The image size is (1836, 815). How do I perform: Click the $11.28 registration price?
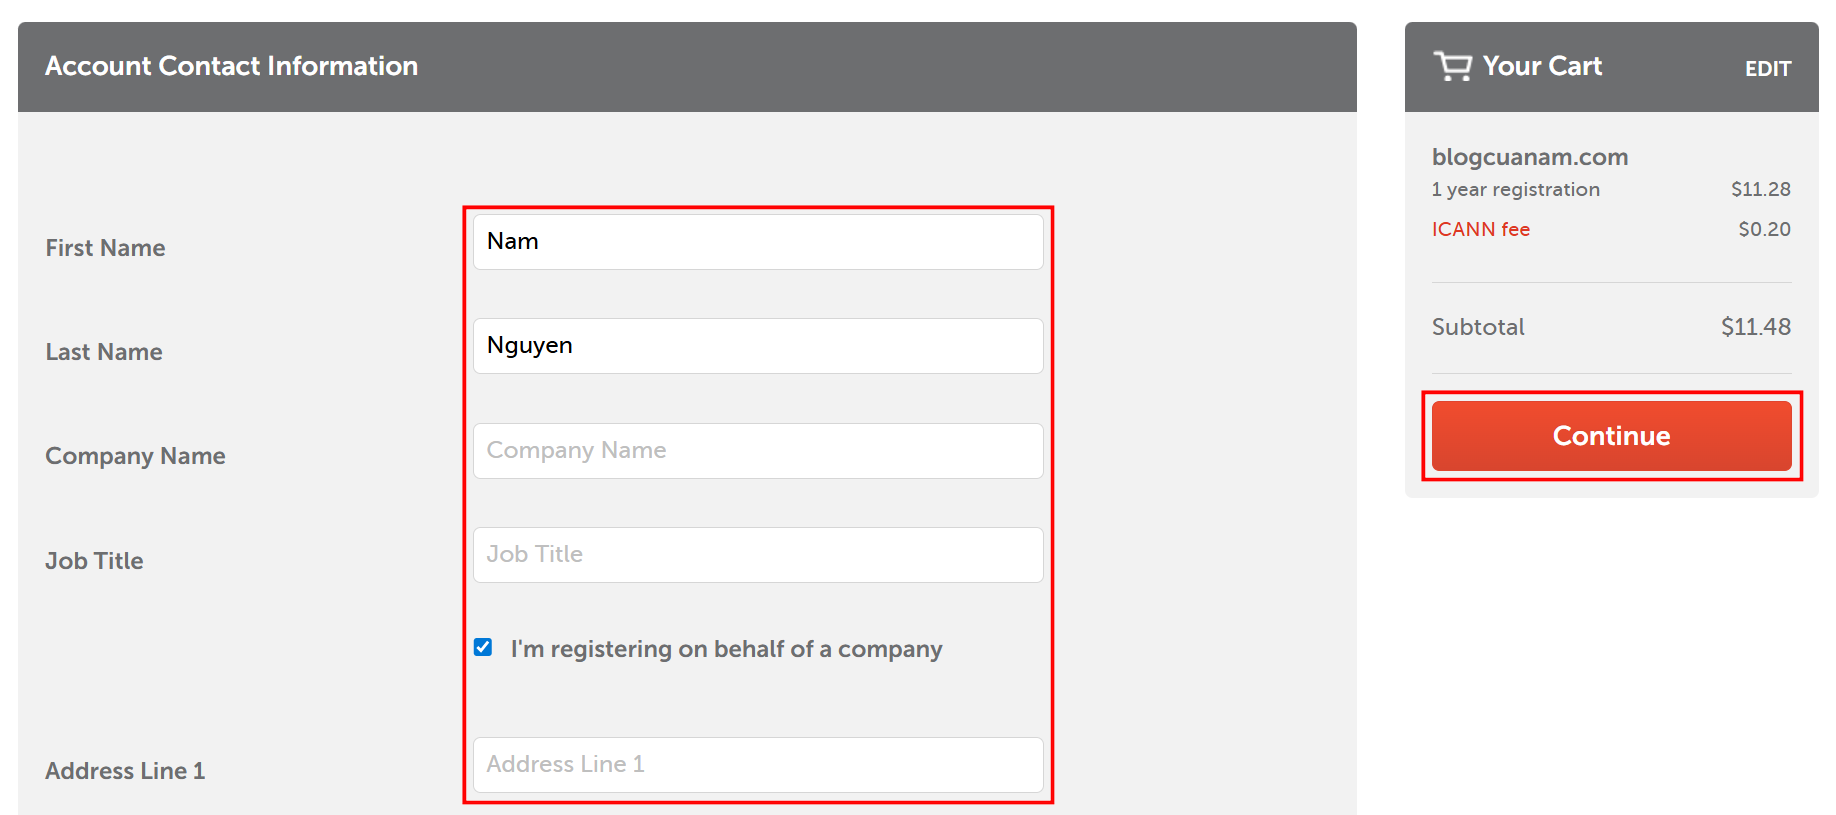coord(1762,189)
